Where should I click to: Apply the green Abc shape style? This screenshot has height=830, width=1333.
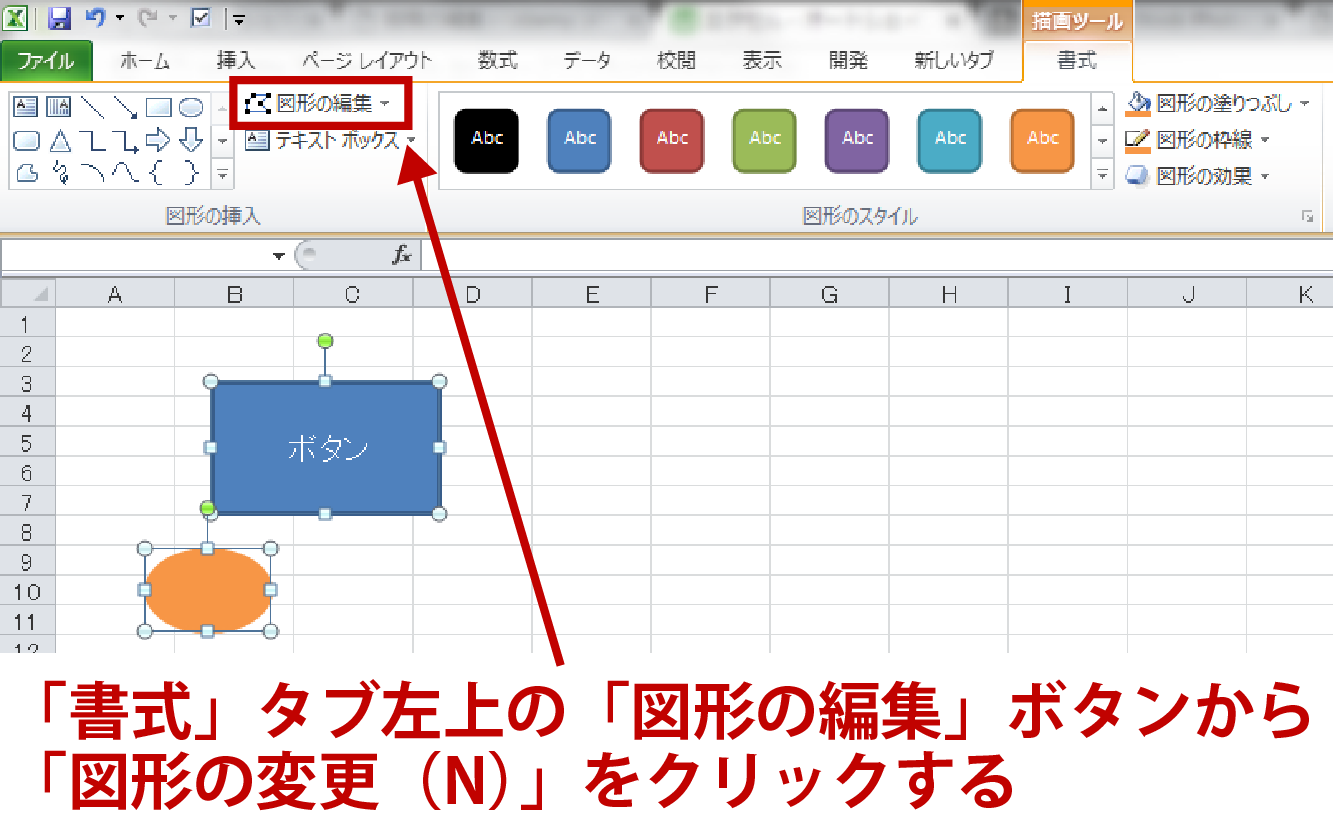click(765, 140)
